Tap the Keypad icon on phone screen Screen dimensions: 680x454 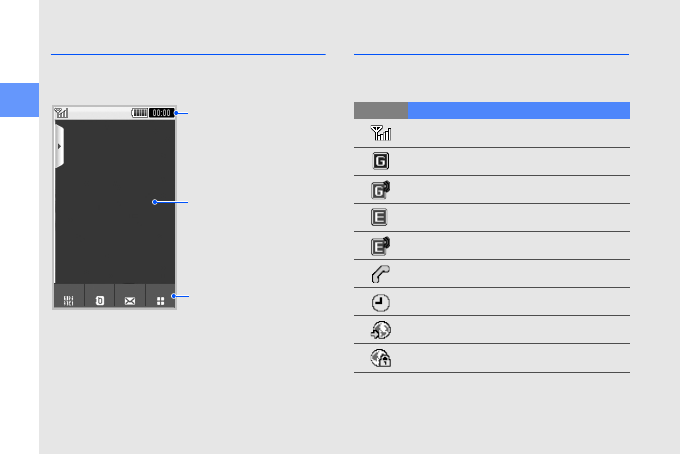click(68, 299)
